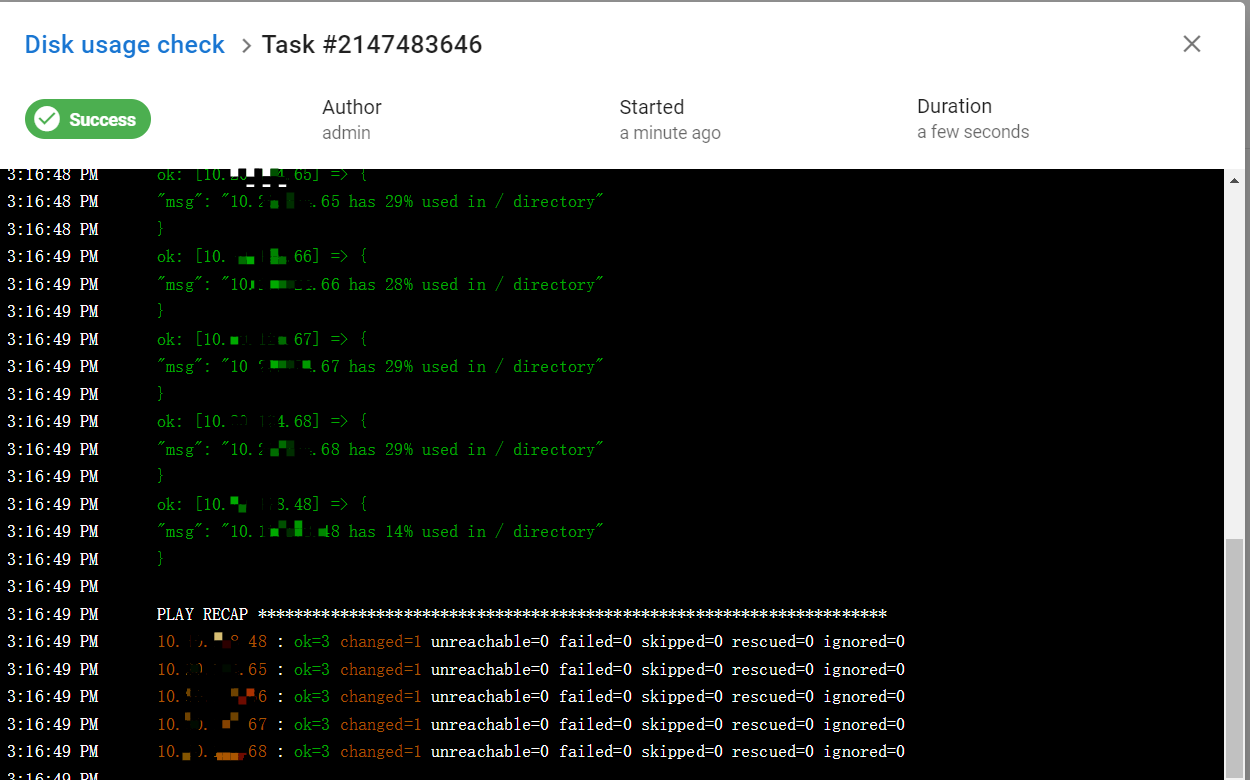Screen dimensions: 1250x780
Task: Click the author name admin
Action: point(346,133)
